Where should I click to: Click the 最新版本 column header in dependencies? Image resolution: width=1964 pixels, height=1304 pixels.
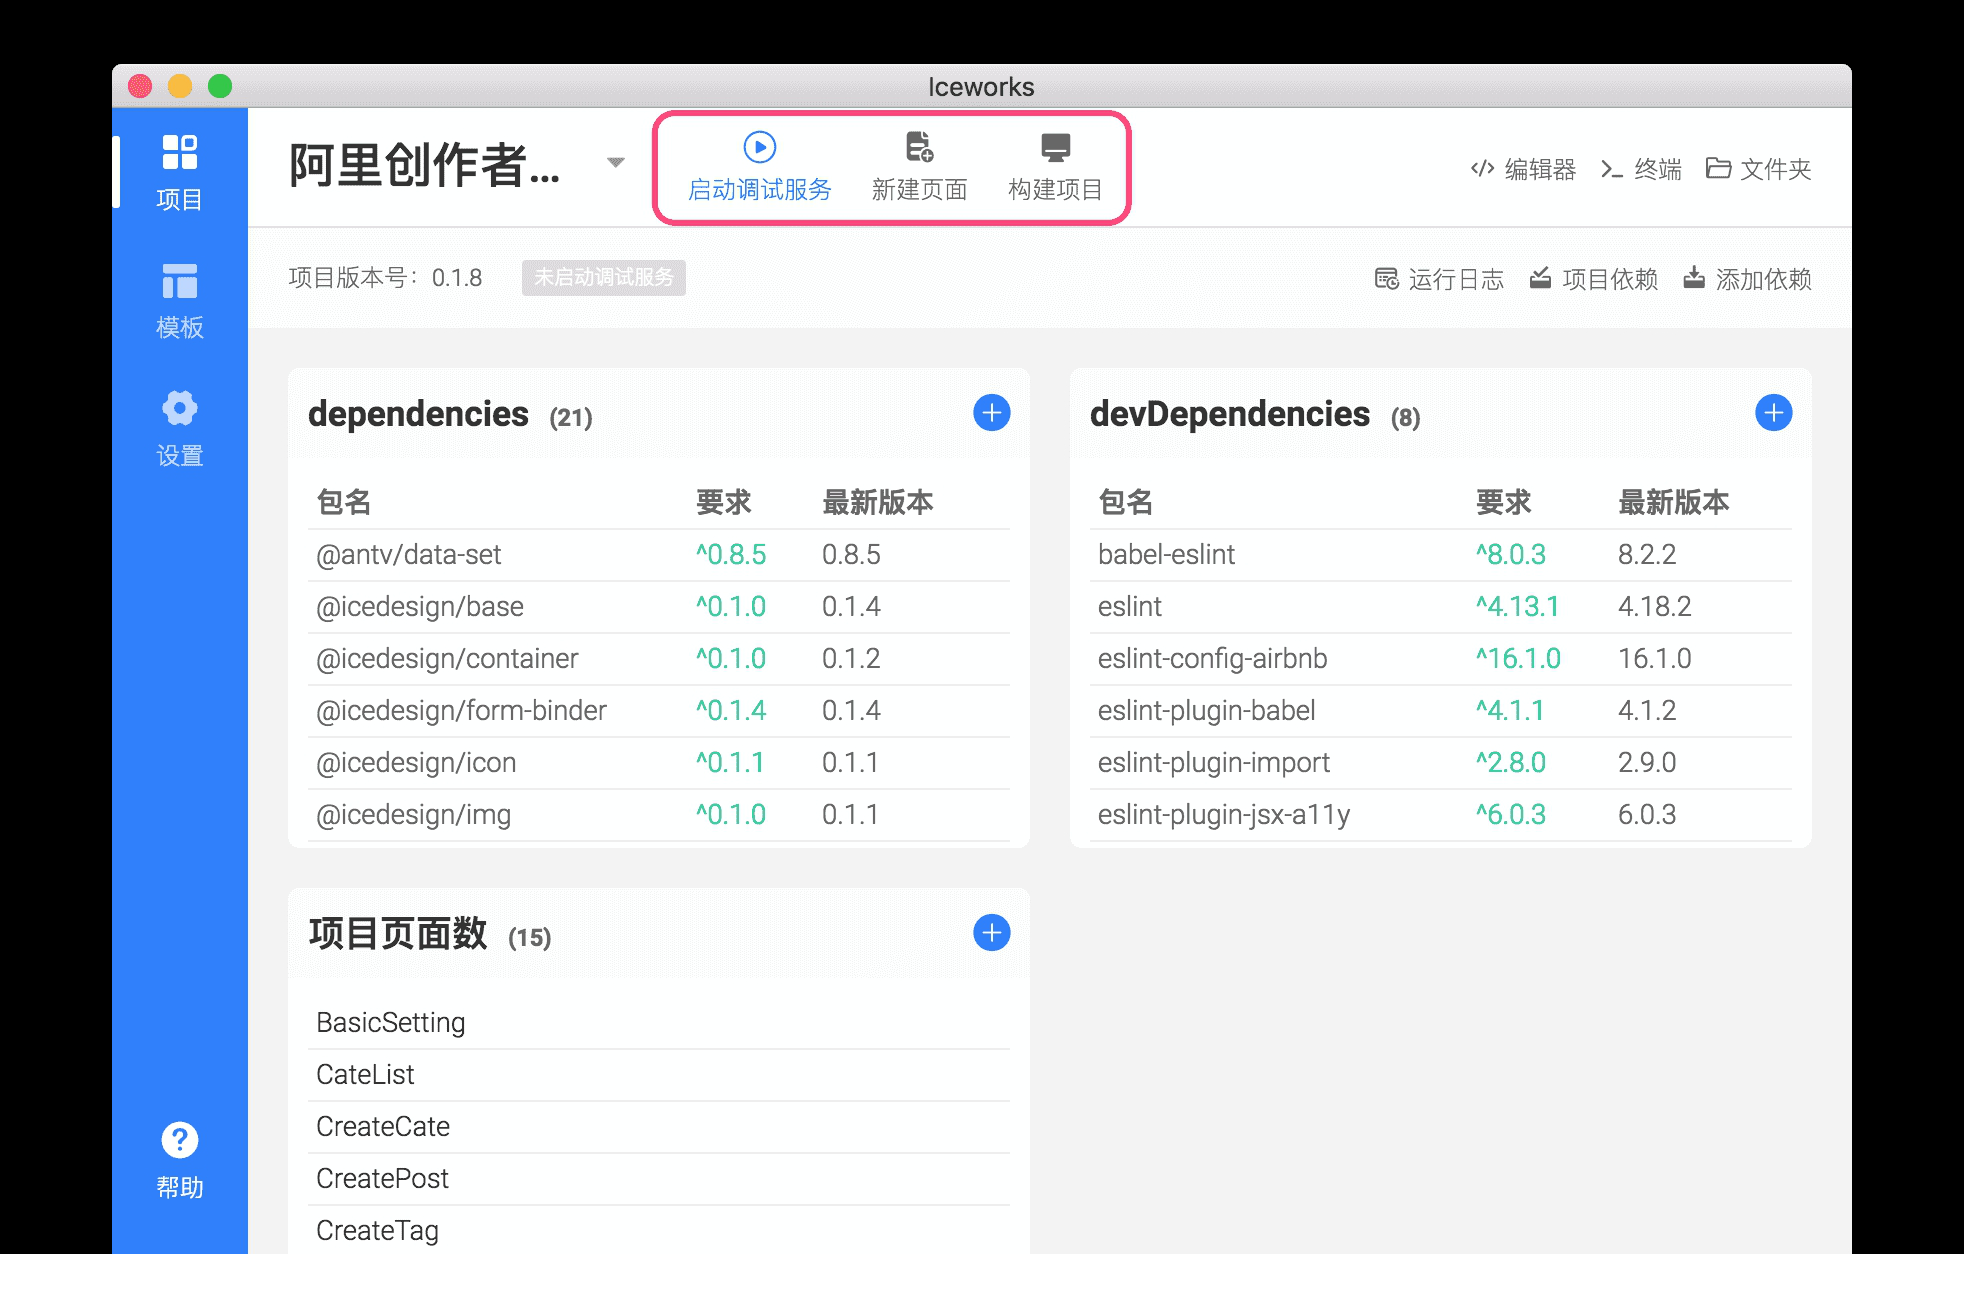point(878,502)
